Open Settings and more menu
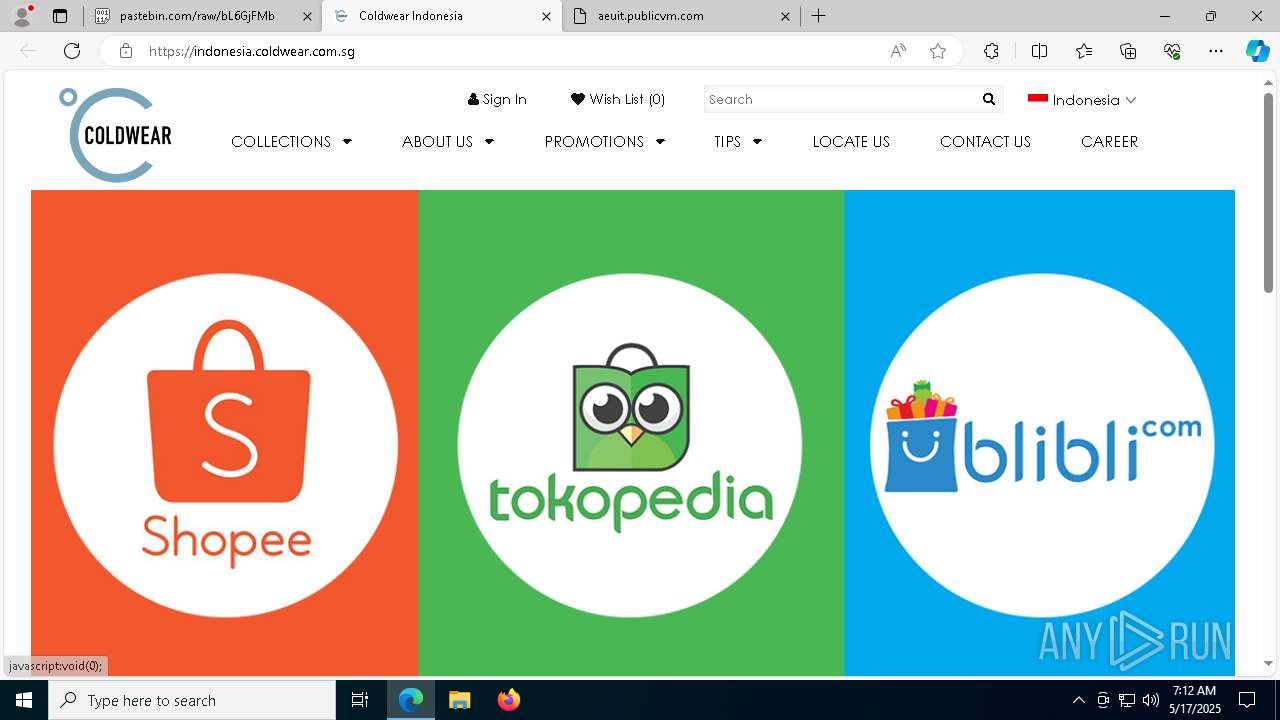Screen dimensions: 1280x720 [x=1216, y=51]
